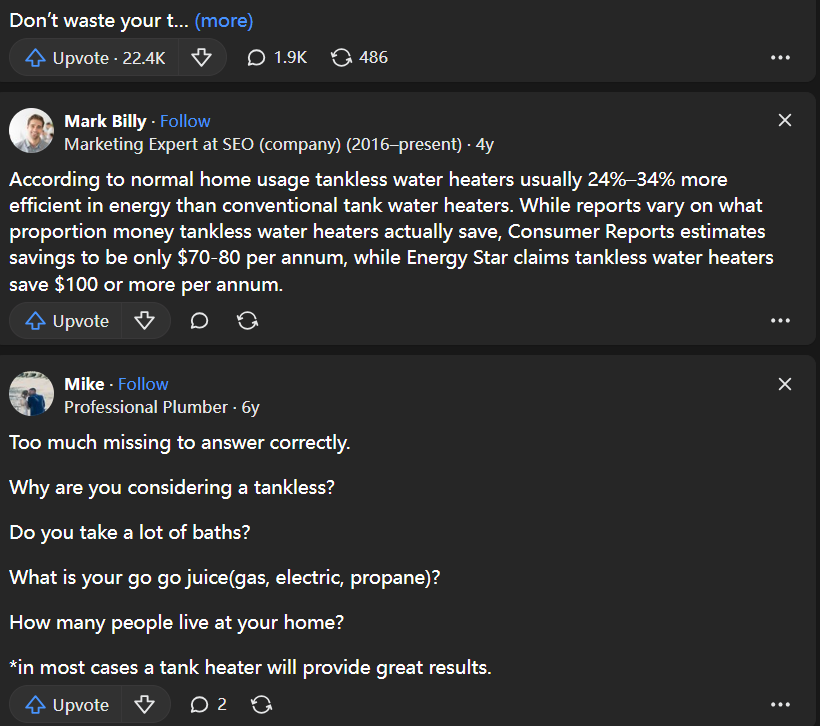This screenshot has height=726, width=820.
Task: Follow Mark Billy
Action: [x=185, y=121]
